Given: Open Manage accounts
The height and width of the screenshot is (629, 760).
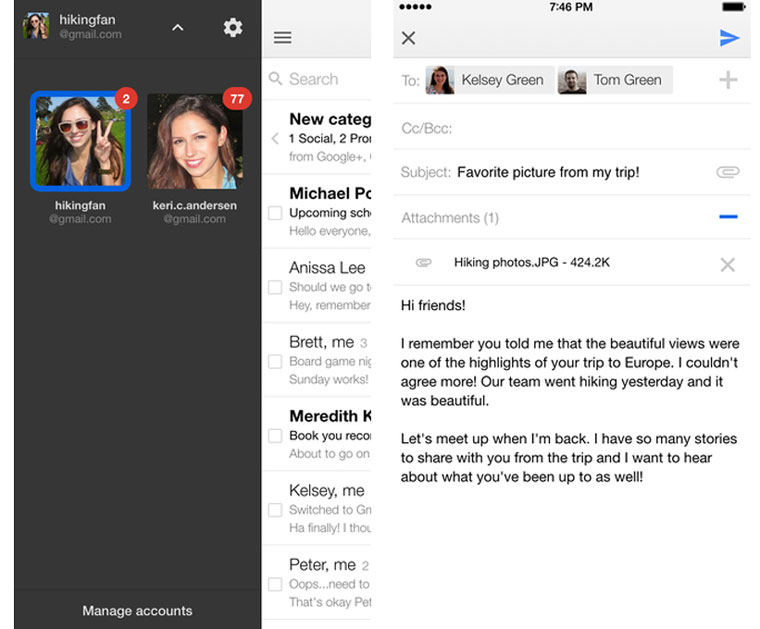Looking at the screenshot, I should point(137,611).
